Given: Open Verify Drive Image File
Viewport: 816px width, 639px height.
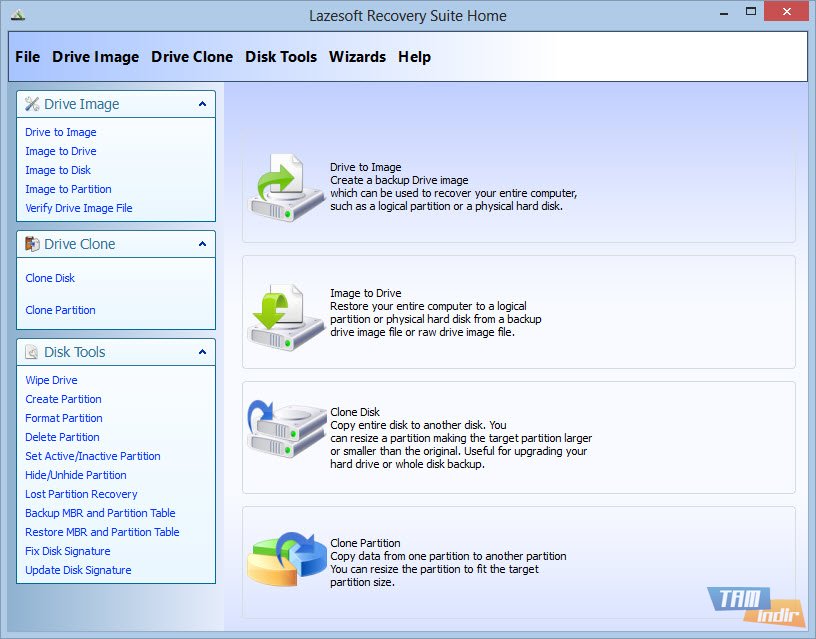Looking at the screenshot, I should 78,208.
